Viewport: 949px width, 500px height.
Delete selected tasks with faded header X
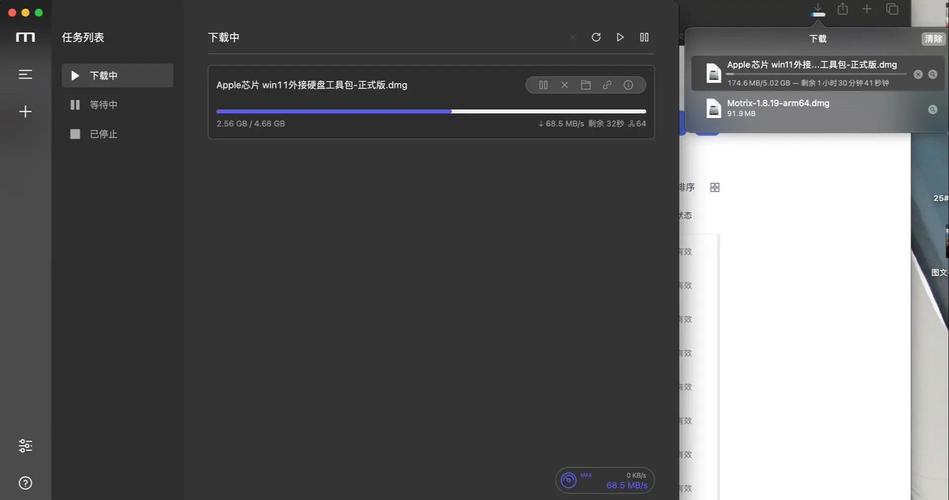(572, 38)
